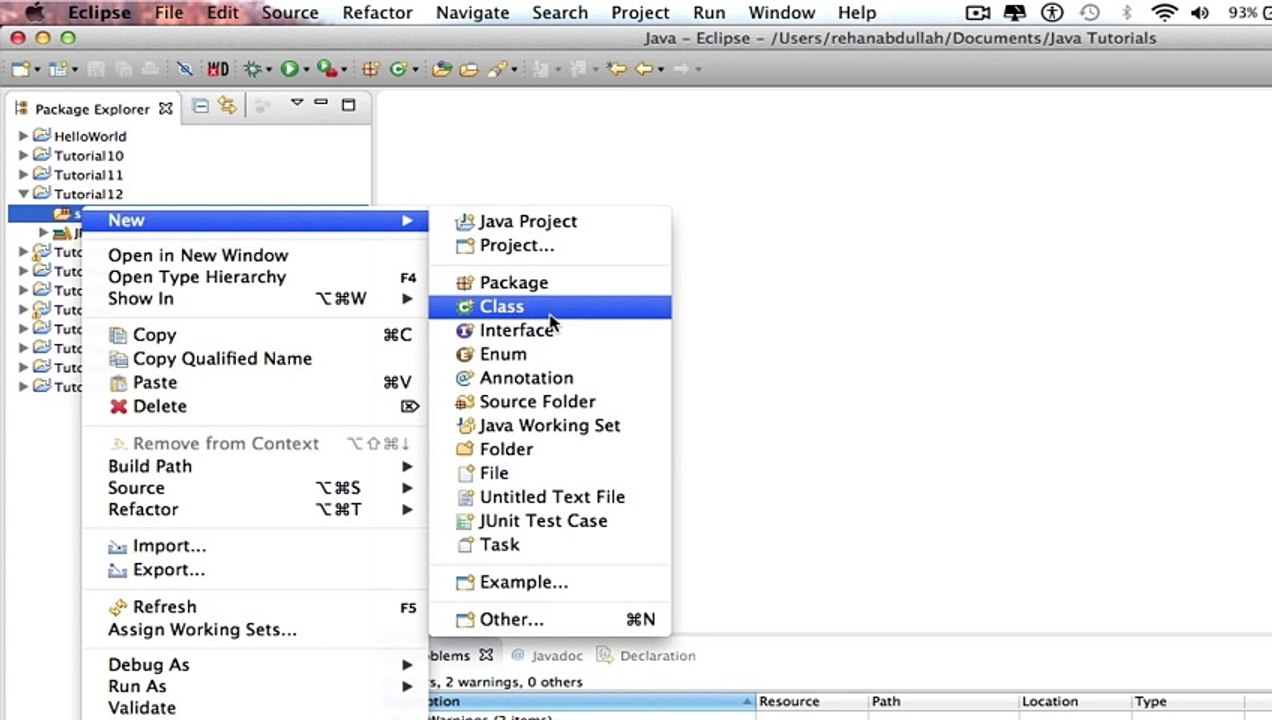Click Refresh in the context menu

(164, 607)
